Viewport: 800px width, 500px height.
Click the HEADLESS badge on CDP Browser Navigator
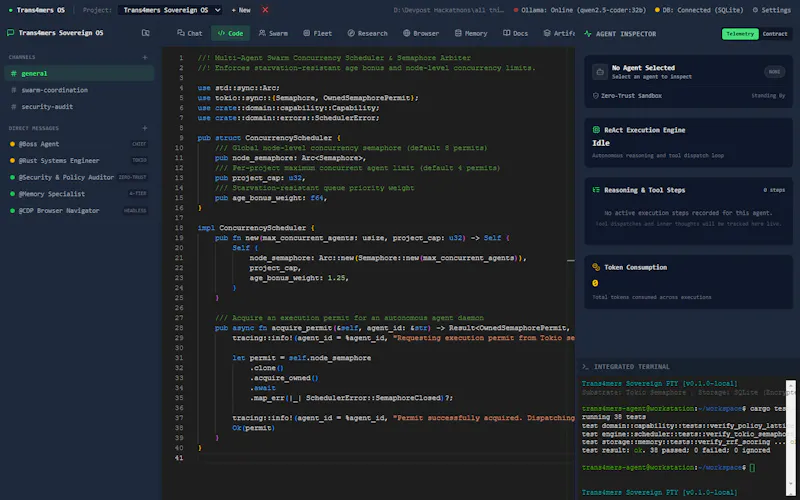(135, 210)
